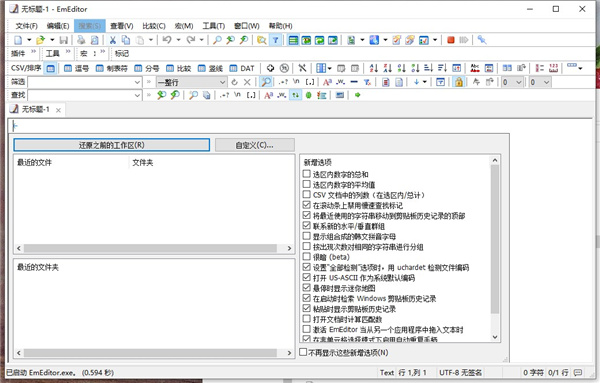The width and height of the screenshot is (600, 383).
Task: Uncheck the 打开 US-ASCII default encoding option
Action: pyautogui.click(x=307, y=277)
